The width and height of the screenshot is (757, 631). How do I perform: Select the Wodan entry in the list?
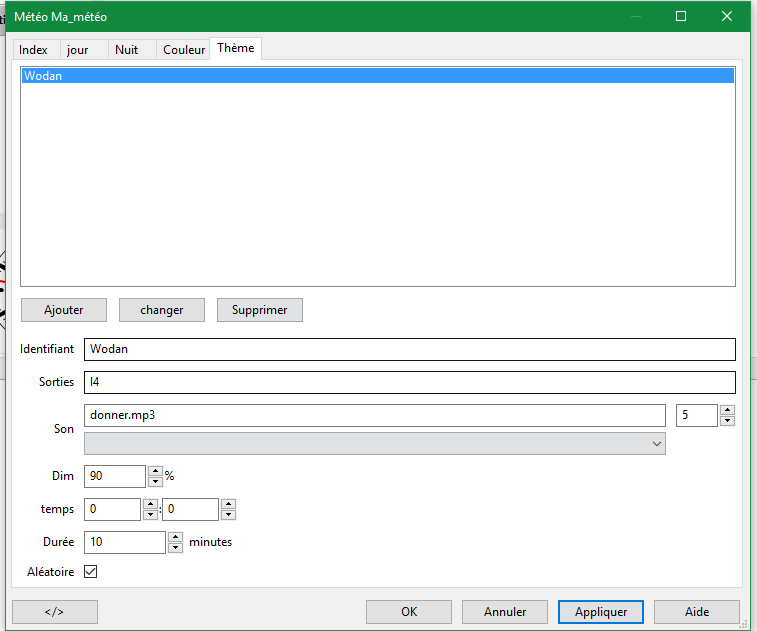click(x=377, y=76)
